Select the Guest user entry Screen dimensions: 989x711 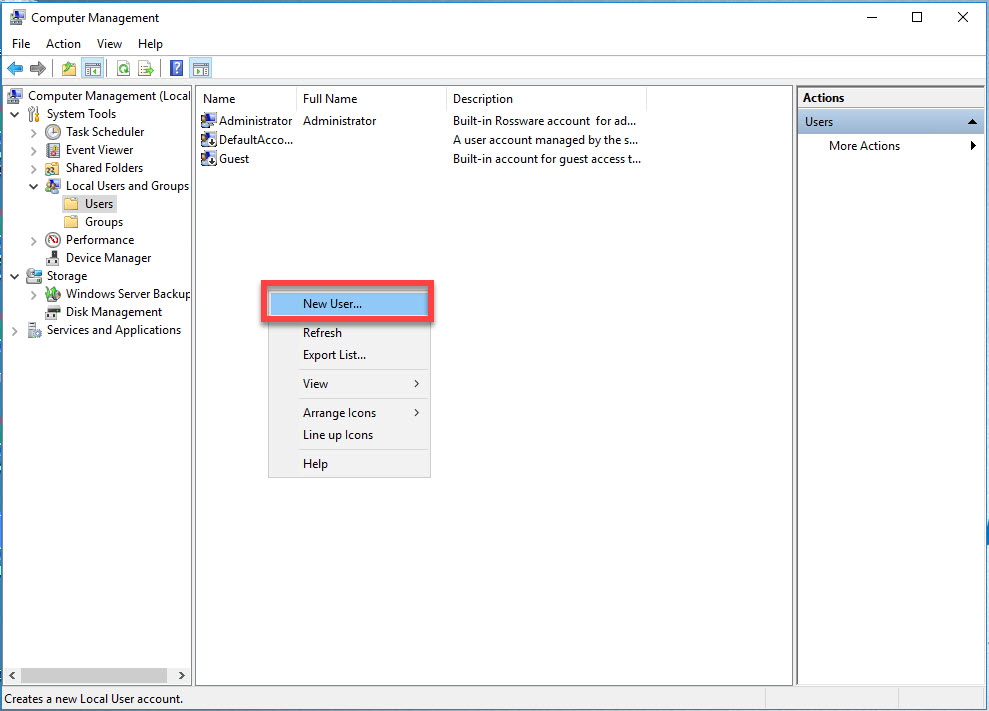pyautogui.click(x=234, y=159)
